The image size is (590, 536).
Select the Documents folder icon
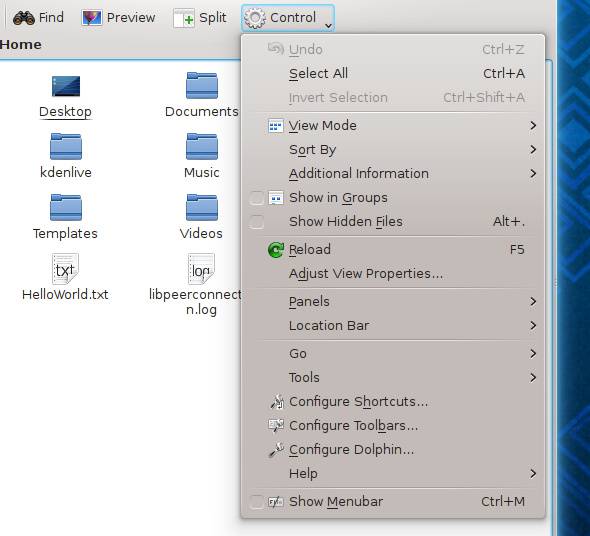click(202, 85)
